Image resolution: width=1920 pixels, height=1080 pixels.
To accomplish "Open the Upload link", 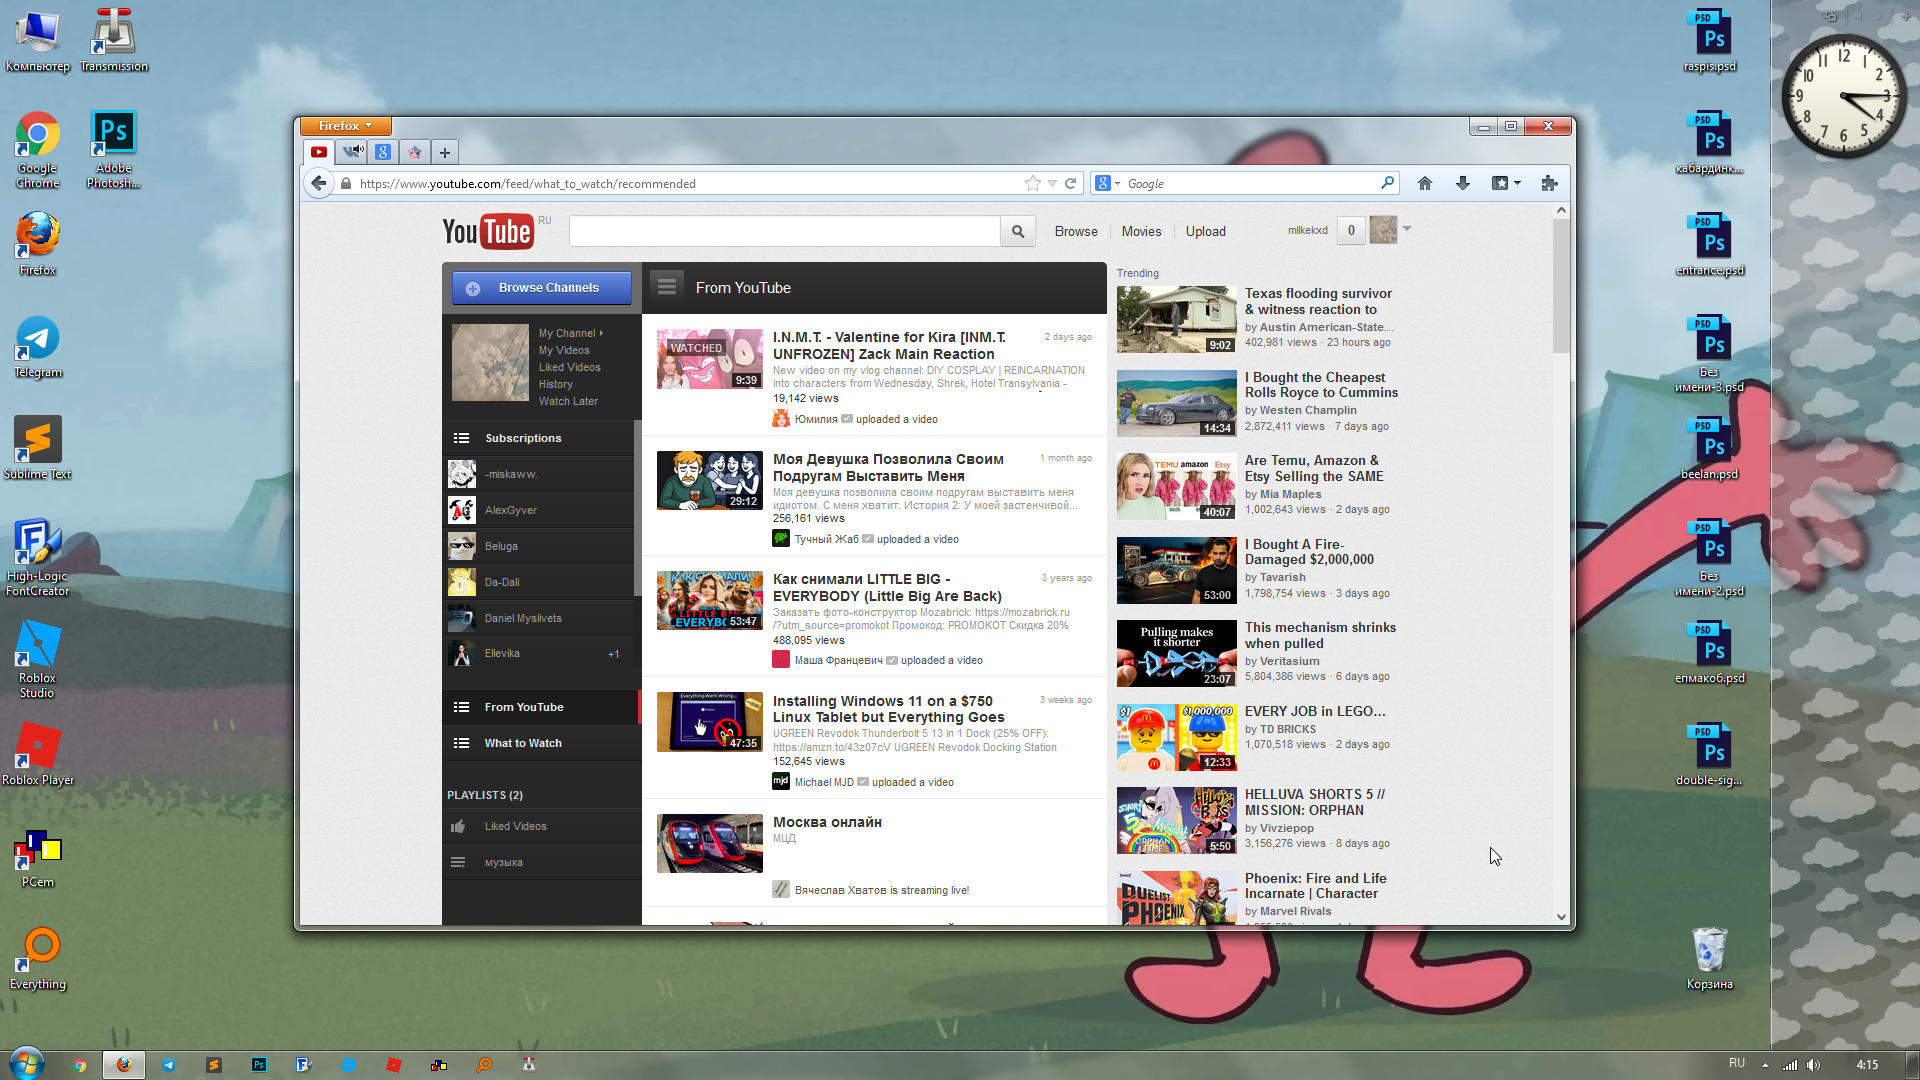I will (x=1205, y=231).
